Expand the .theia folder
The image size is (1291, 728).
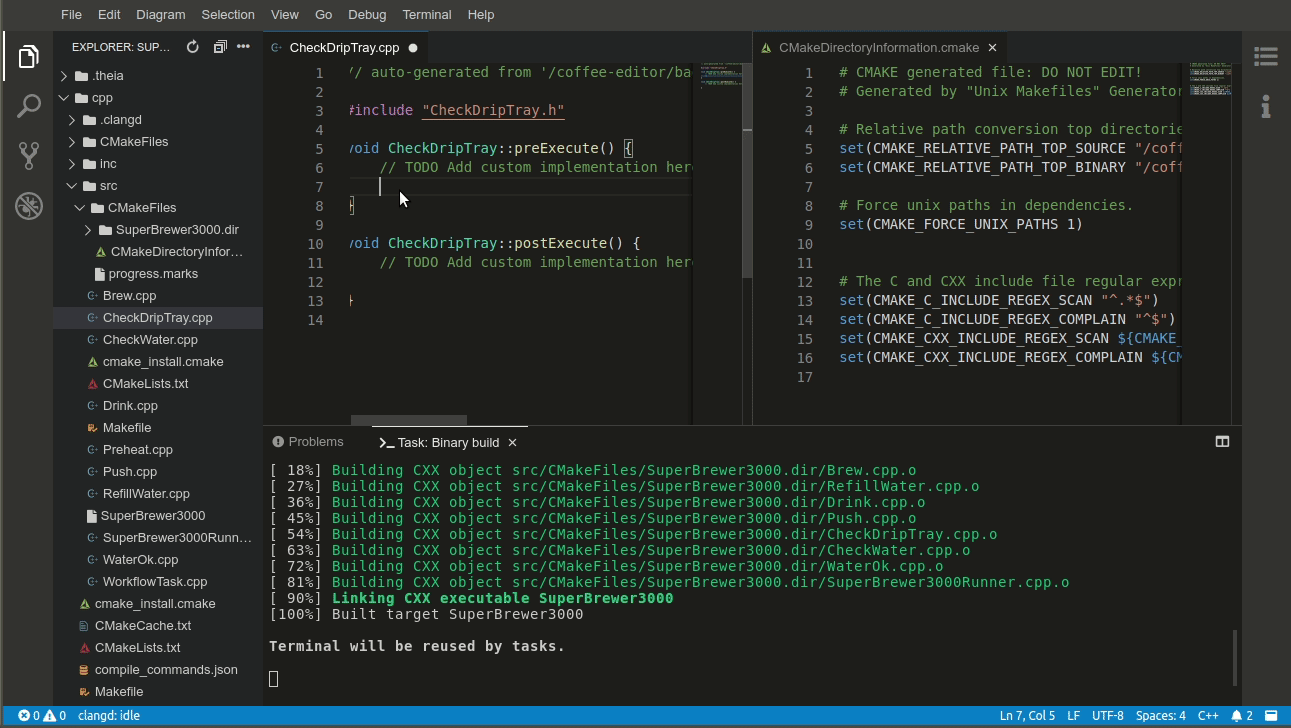pyautogui.click(x=64, y=76)
